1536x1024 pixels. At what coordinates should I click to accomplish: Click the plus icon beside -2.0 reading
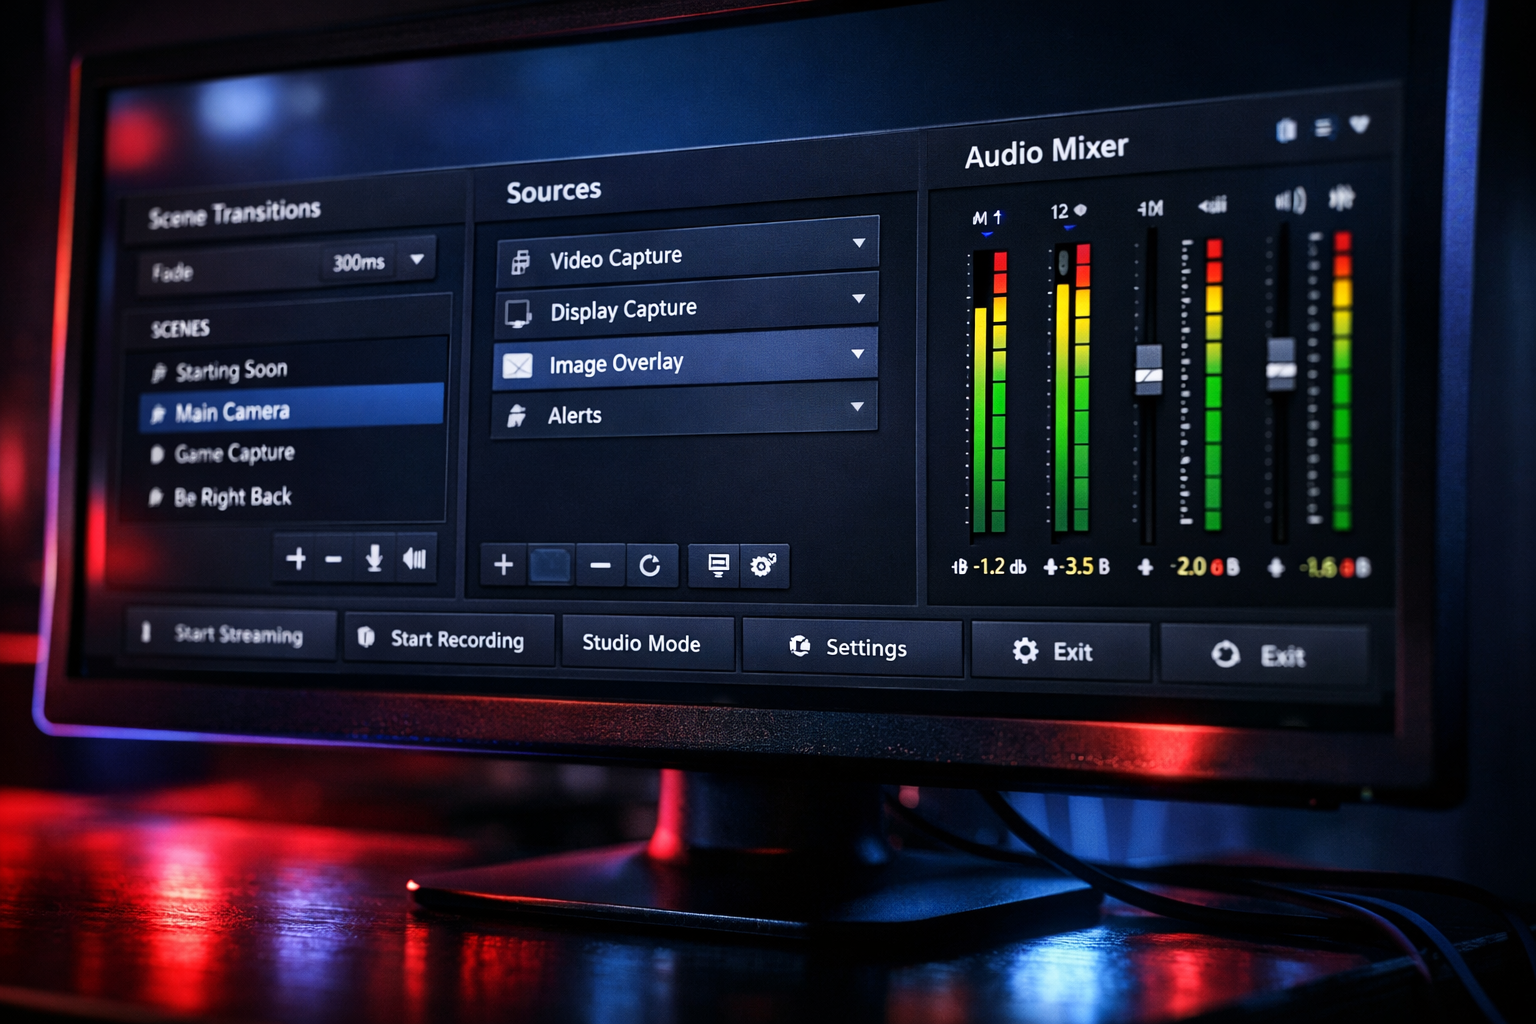tap(1146, 567)
